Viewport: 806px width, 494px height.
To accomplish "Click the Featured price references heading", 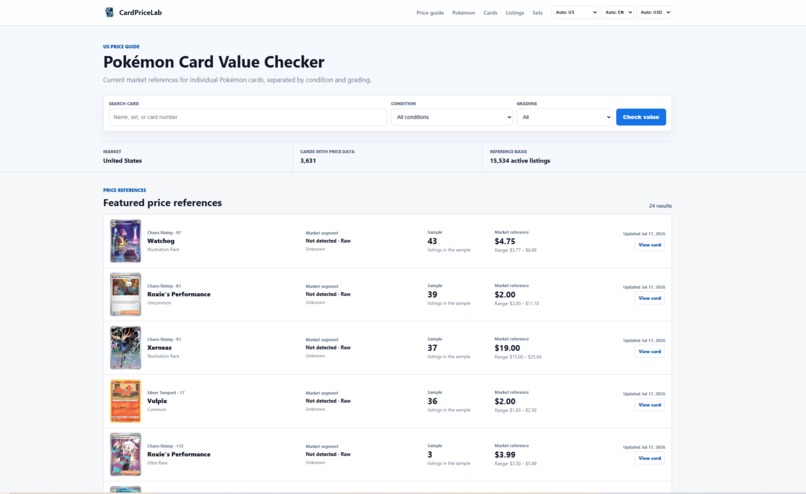I will coord(162,203).
